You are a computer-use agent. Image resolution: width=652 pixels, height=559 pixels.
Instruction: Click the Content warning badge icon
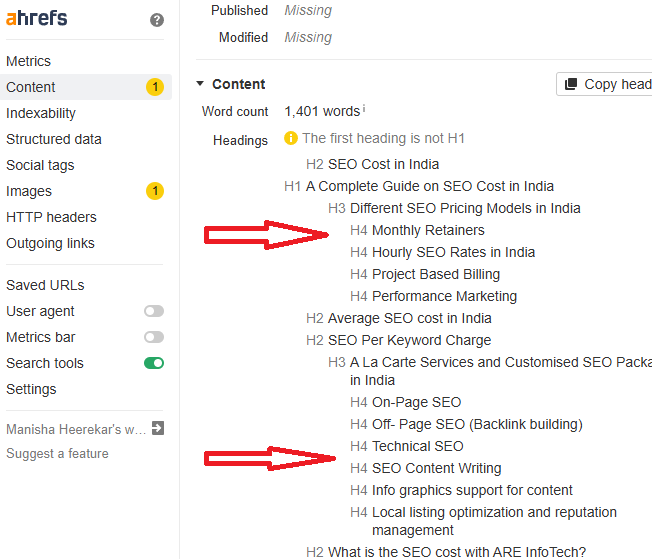pos(154,87)
